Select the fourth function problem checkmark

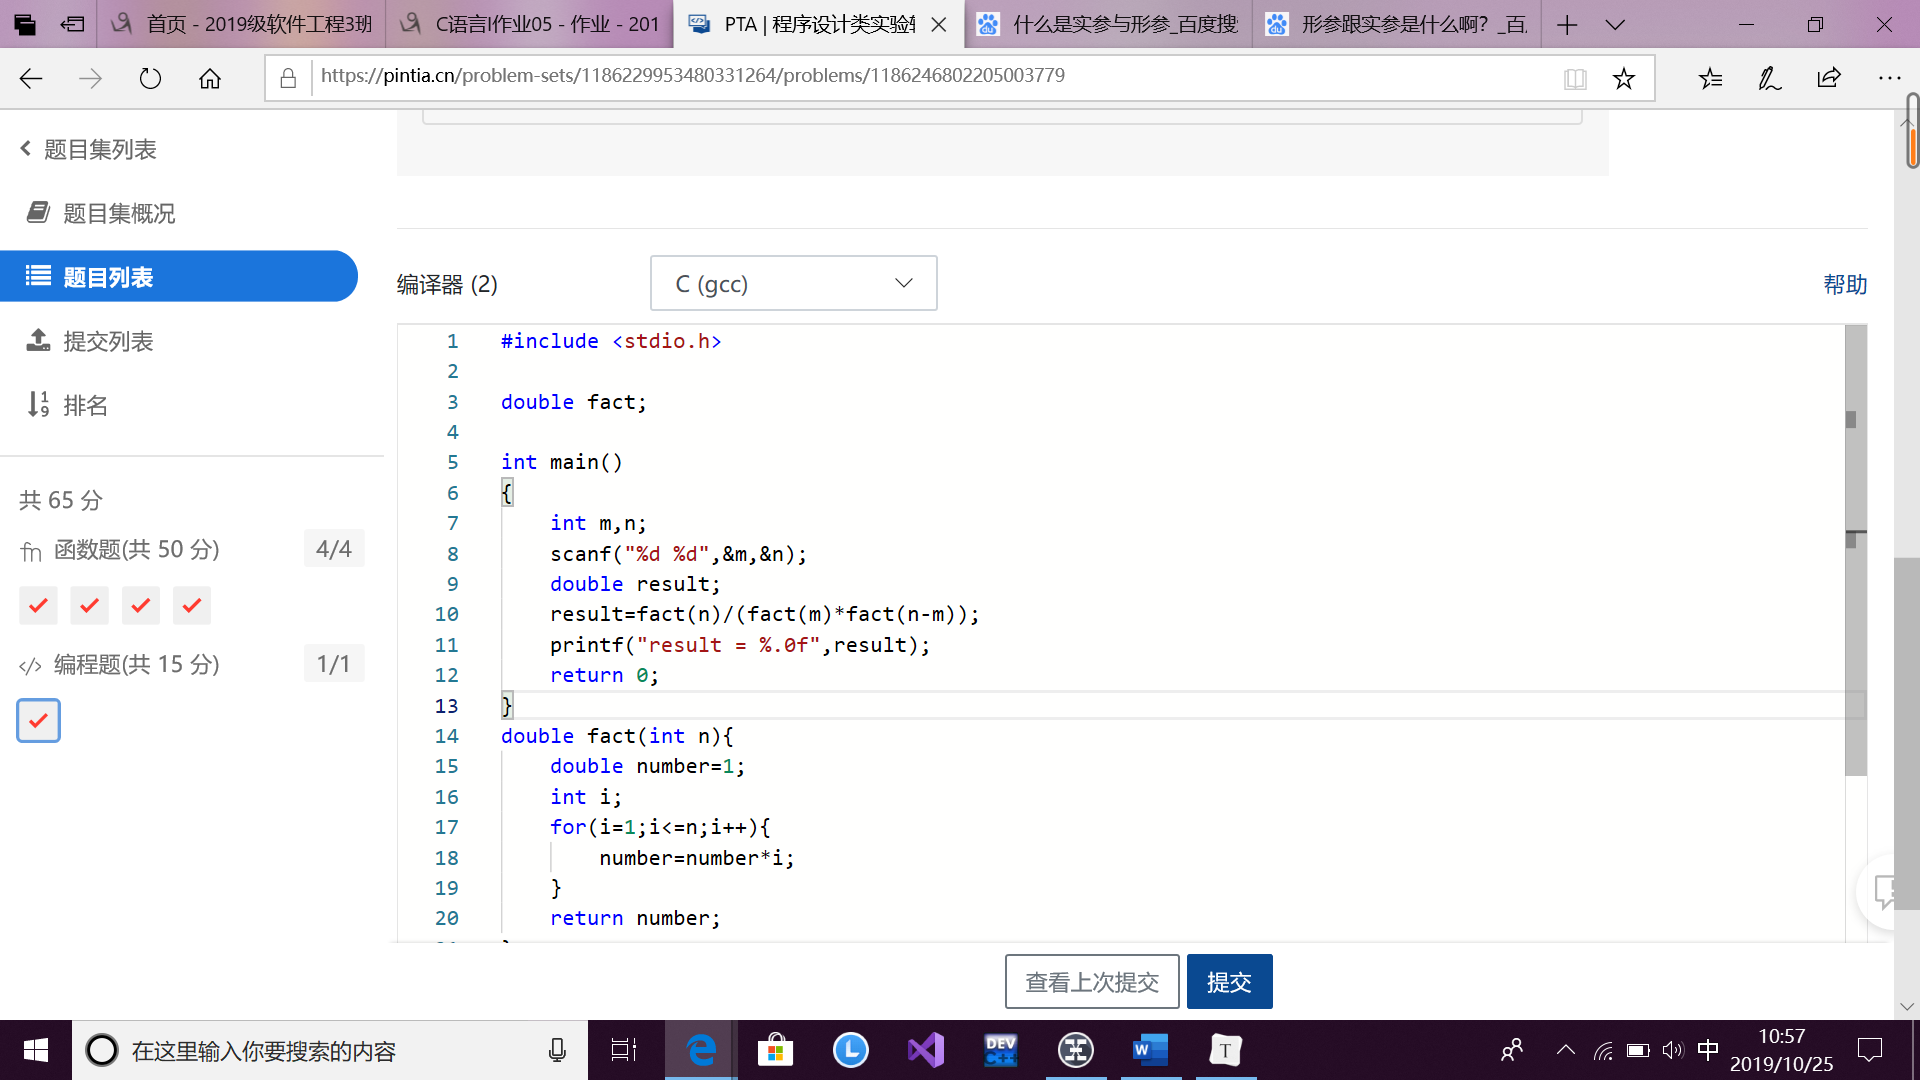coord(192,605)
